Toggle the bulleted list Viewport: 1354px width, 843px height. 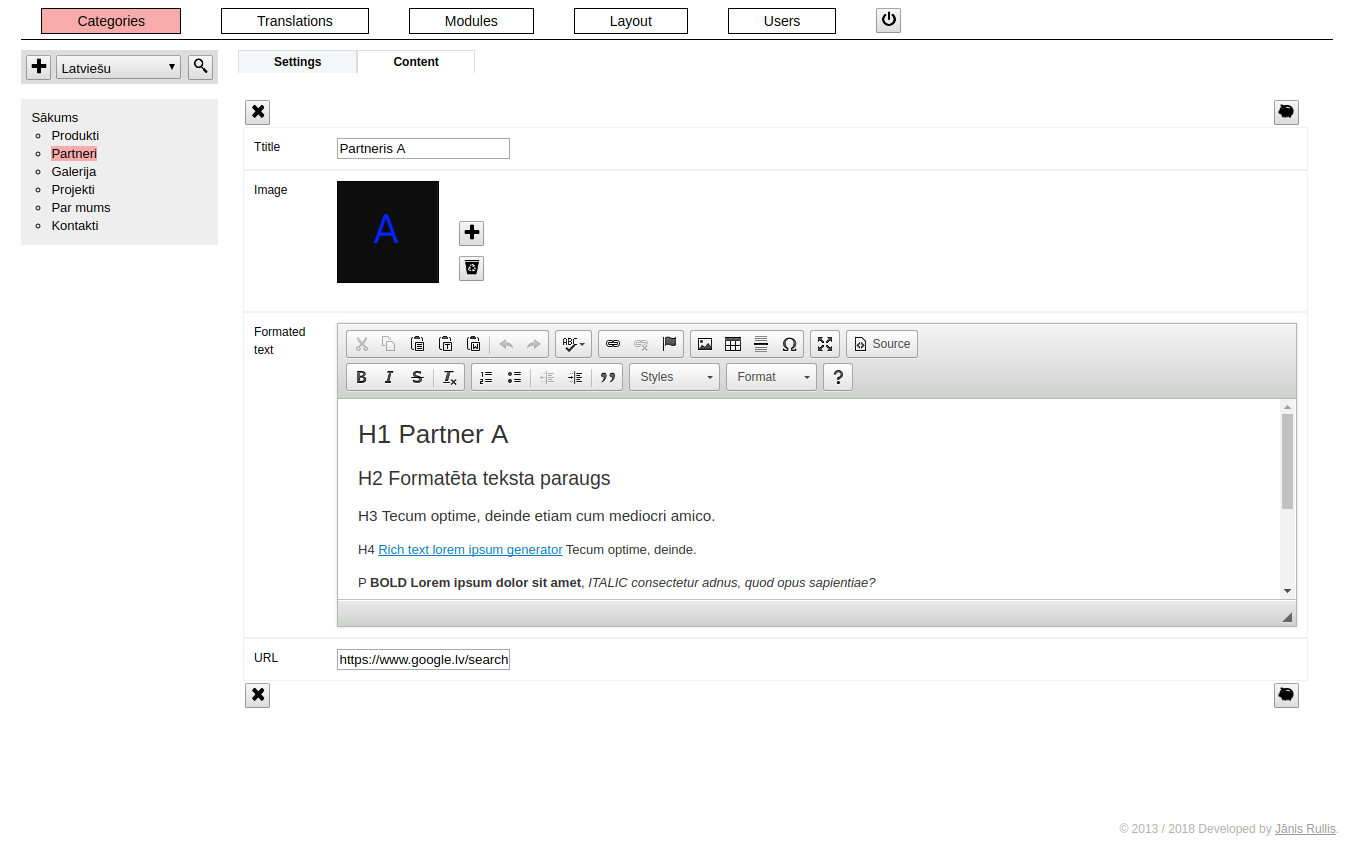(x=514, y=377)
